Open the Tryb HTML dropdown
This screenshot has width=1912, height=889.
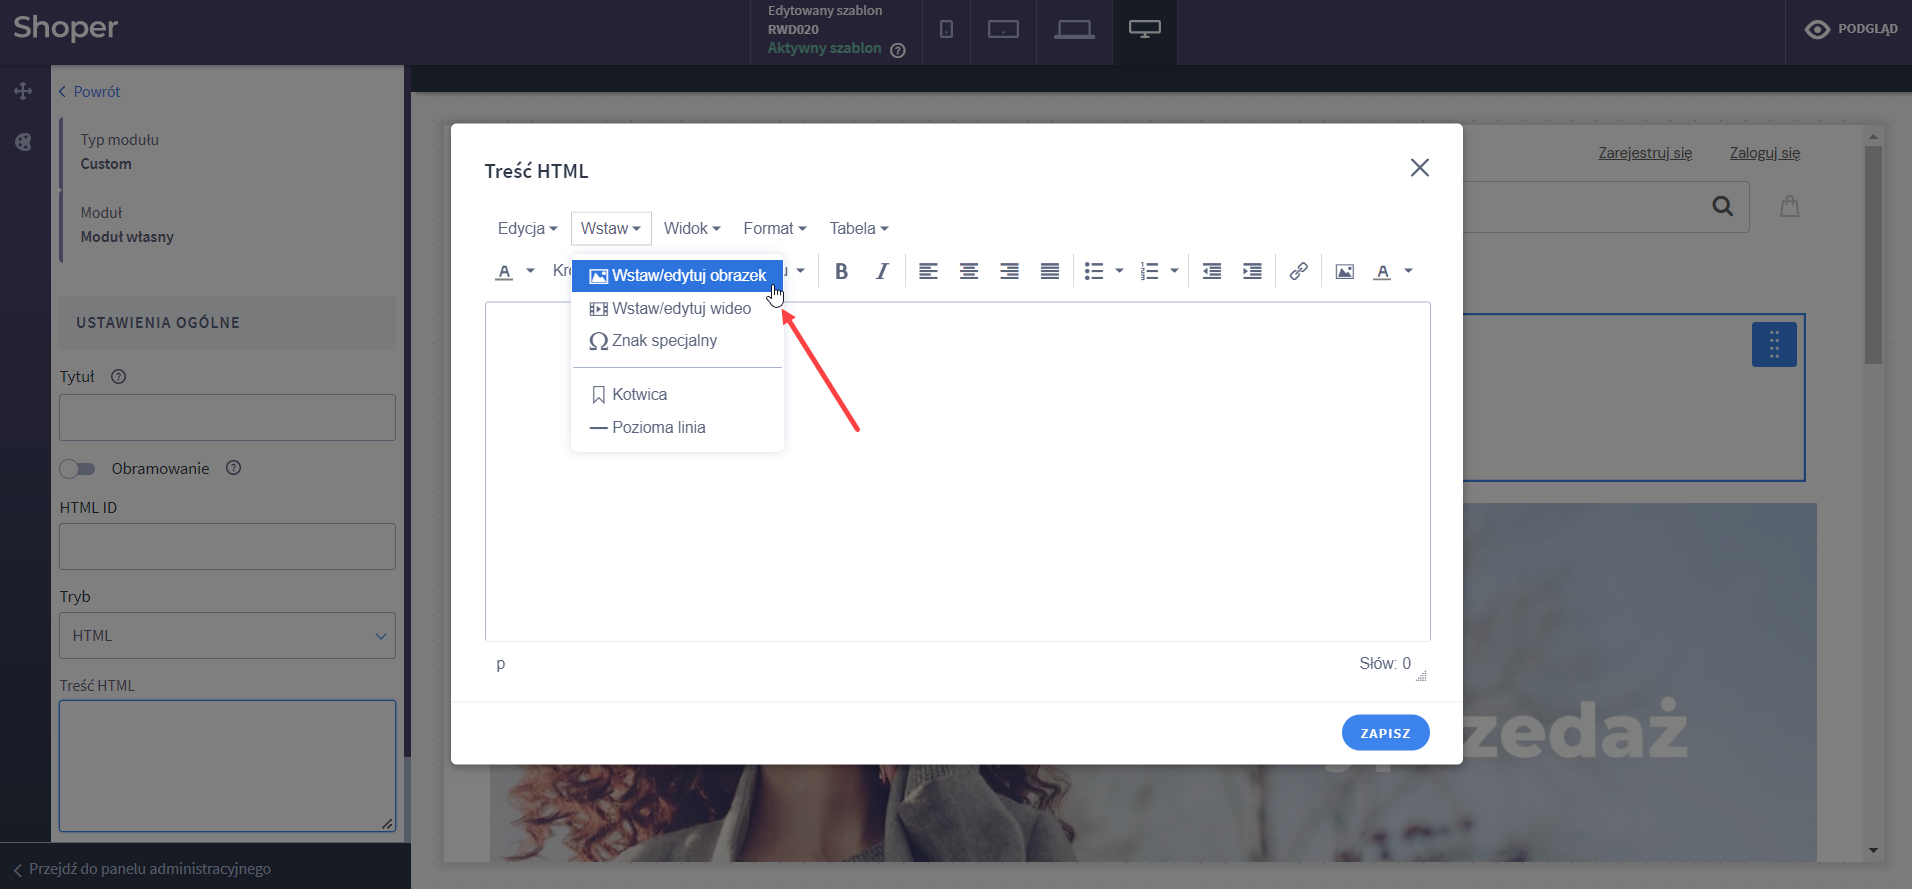[227, 636]
